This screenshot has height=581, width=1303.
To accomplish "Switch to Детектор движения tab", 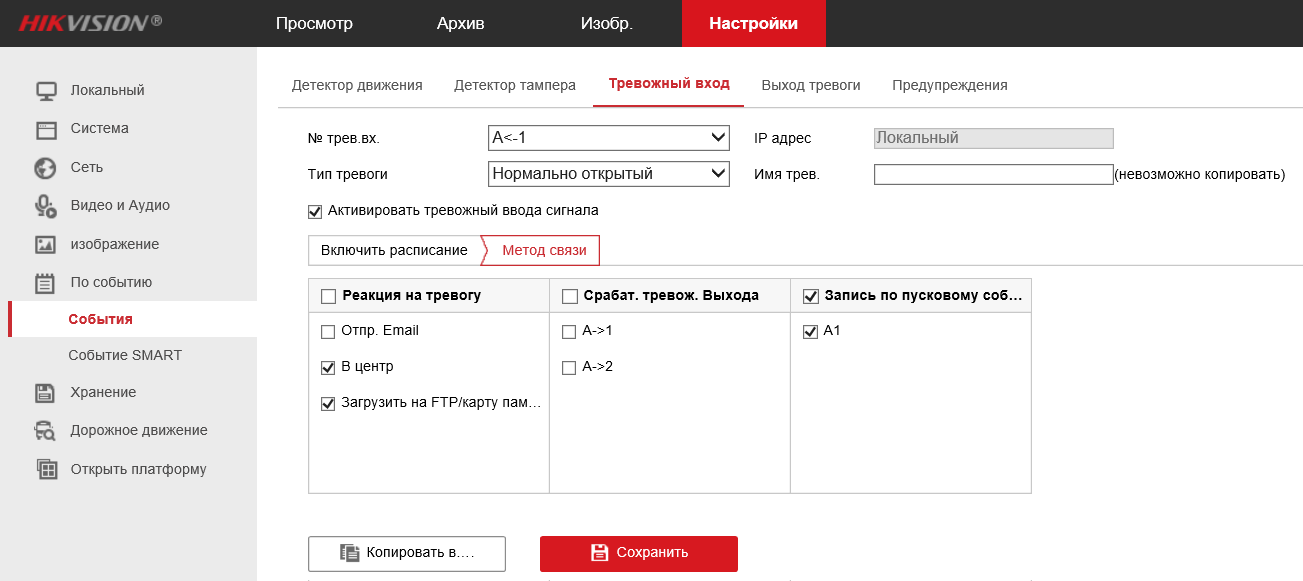I will 357,86.
